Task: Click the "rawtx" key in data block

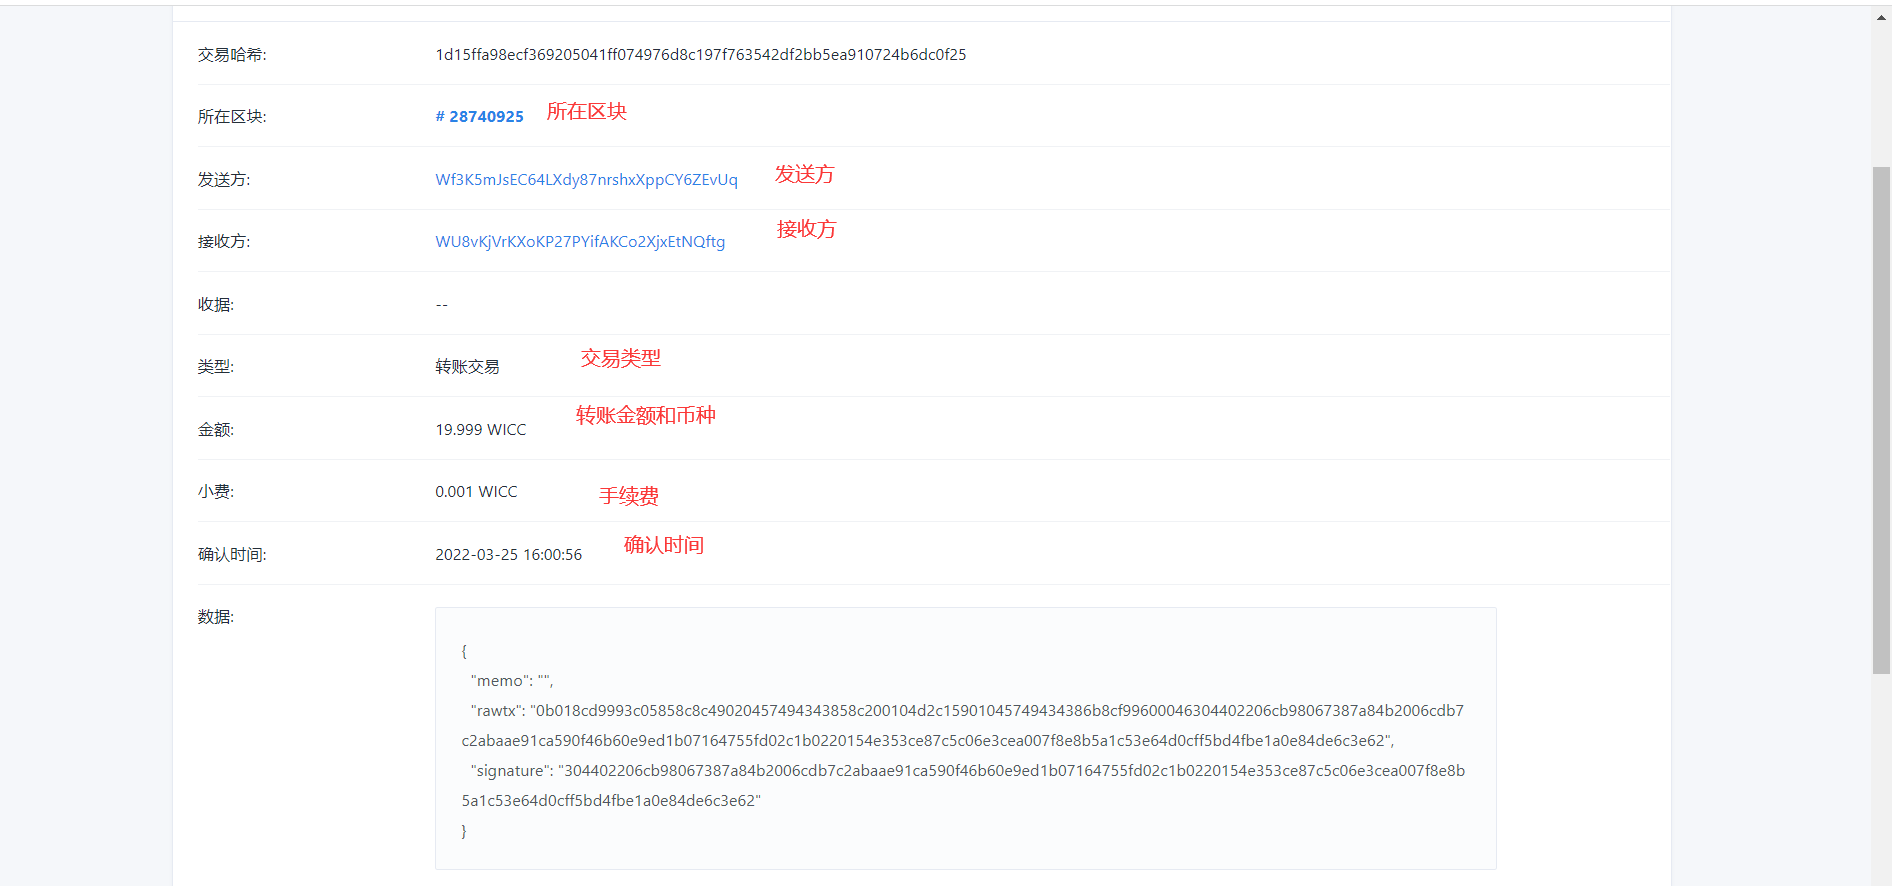Action: pos(496,711)
